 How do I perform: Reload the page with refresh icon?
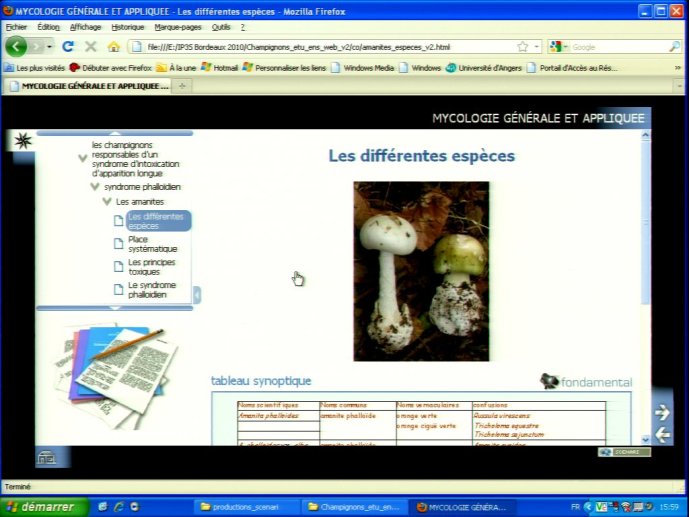click(68, 47)
